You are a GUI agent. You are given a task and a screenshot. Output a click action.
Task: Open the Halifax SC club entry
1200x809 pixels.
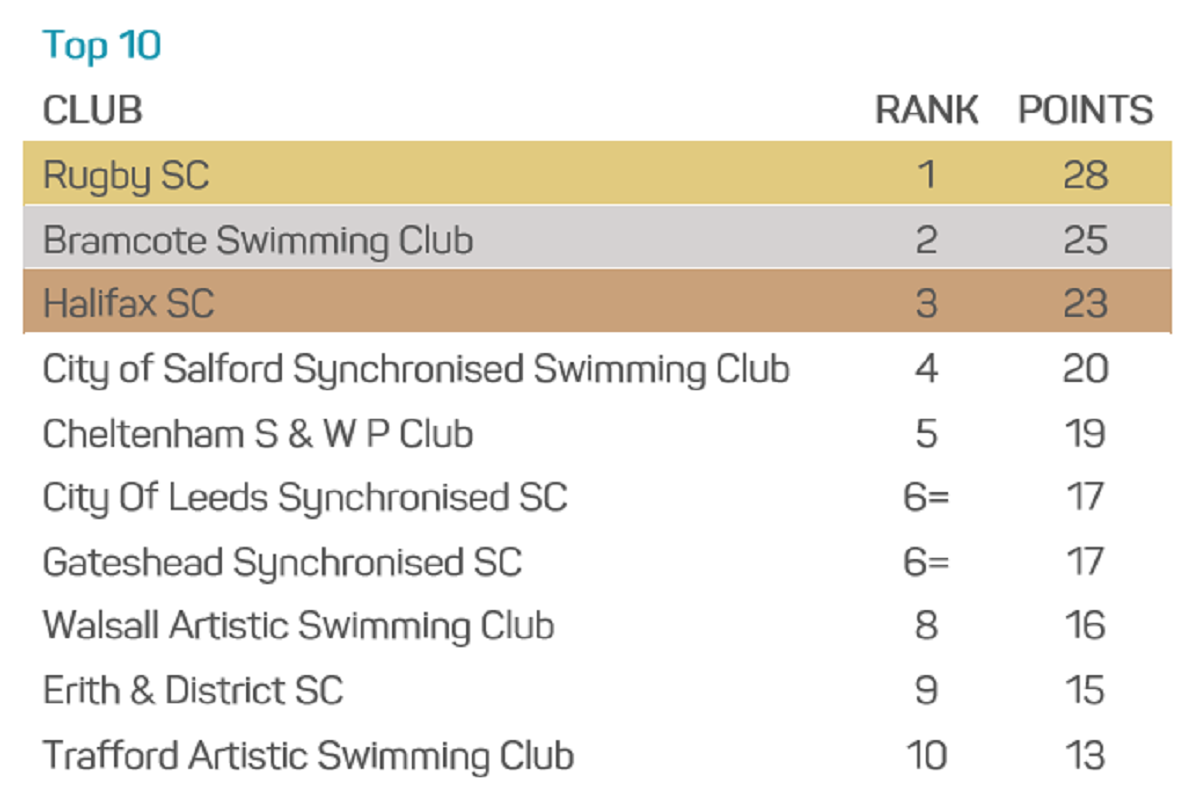(x=129, y=304)
